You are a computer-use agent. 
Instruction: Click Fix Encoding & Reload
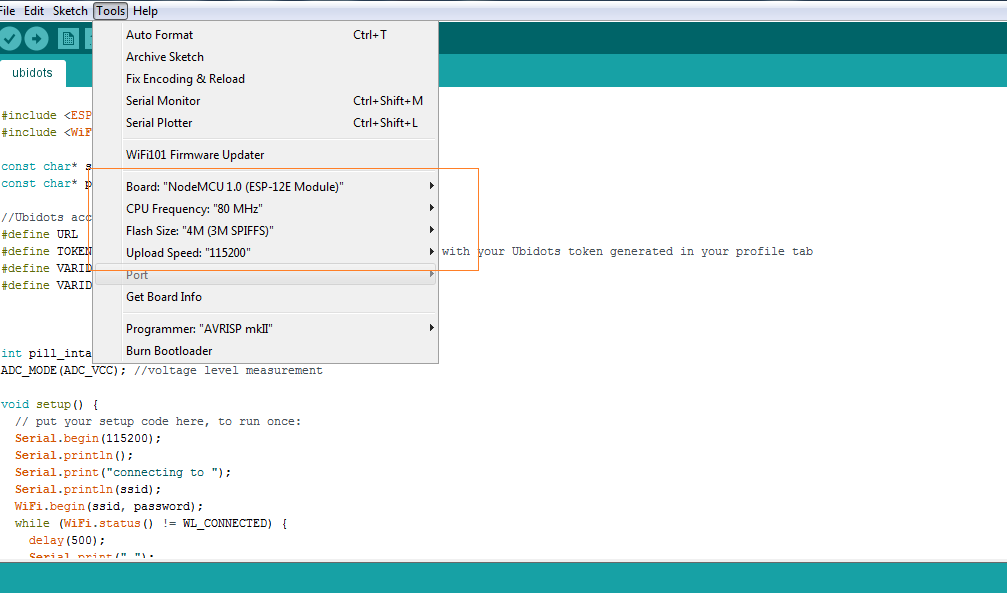point(266,78)
